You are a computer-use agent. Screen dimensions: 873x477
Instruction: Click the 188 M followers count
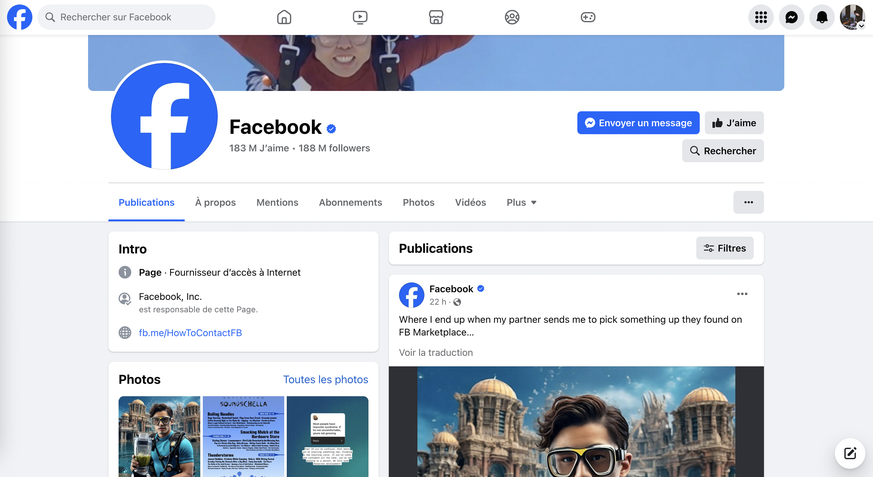pyautogui.click(x=334, y=148)
